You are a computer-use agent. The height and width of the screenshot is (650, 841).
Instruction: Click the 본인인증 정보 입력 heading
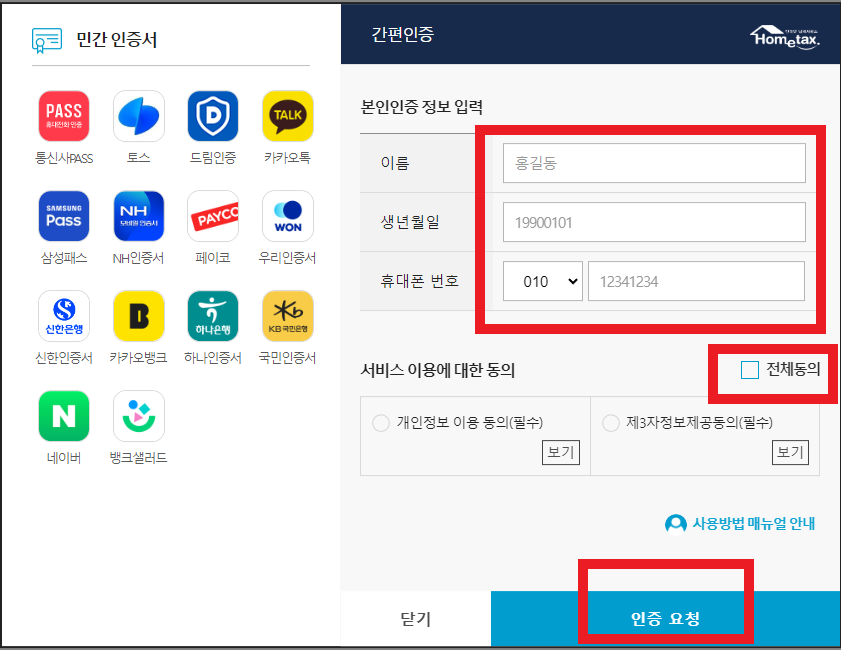(x=422, y=107)
